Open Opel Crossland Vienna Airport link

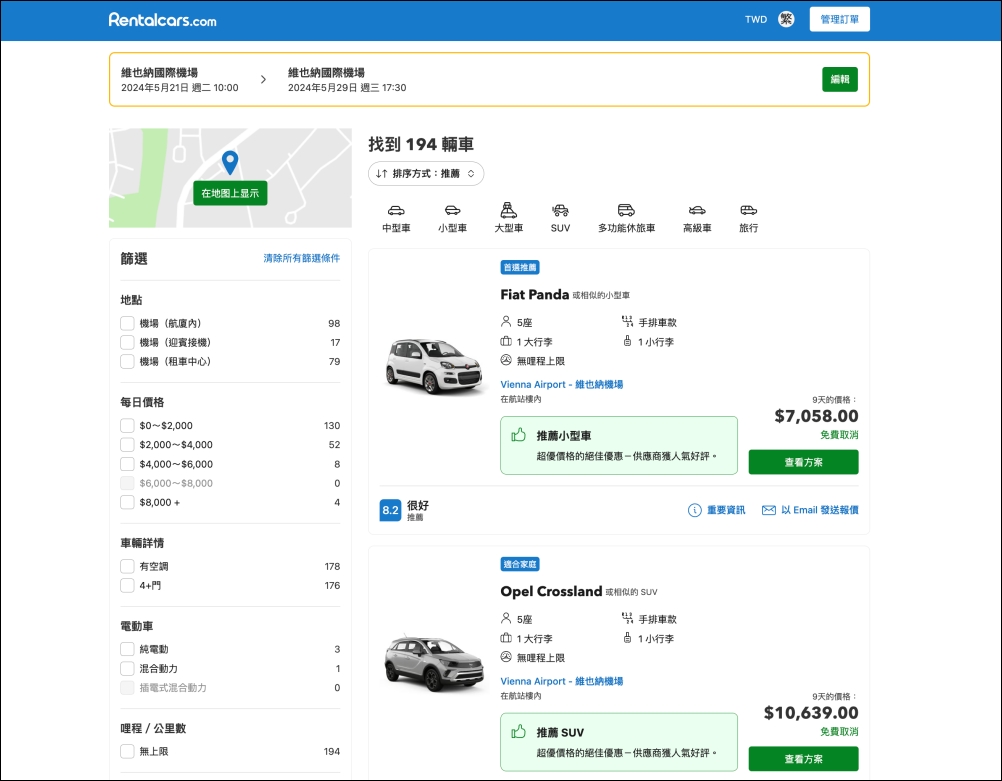(x=562, y=681)
